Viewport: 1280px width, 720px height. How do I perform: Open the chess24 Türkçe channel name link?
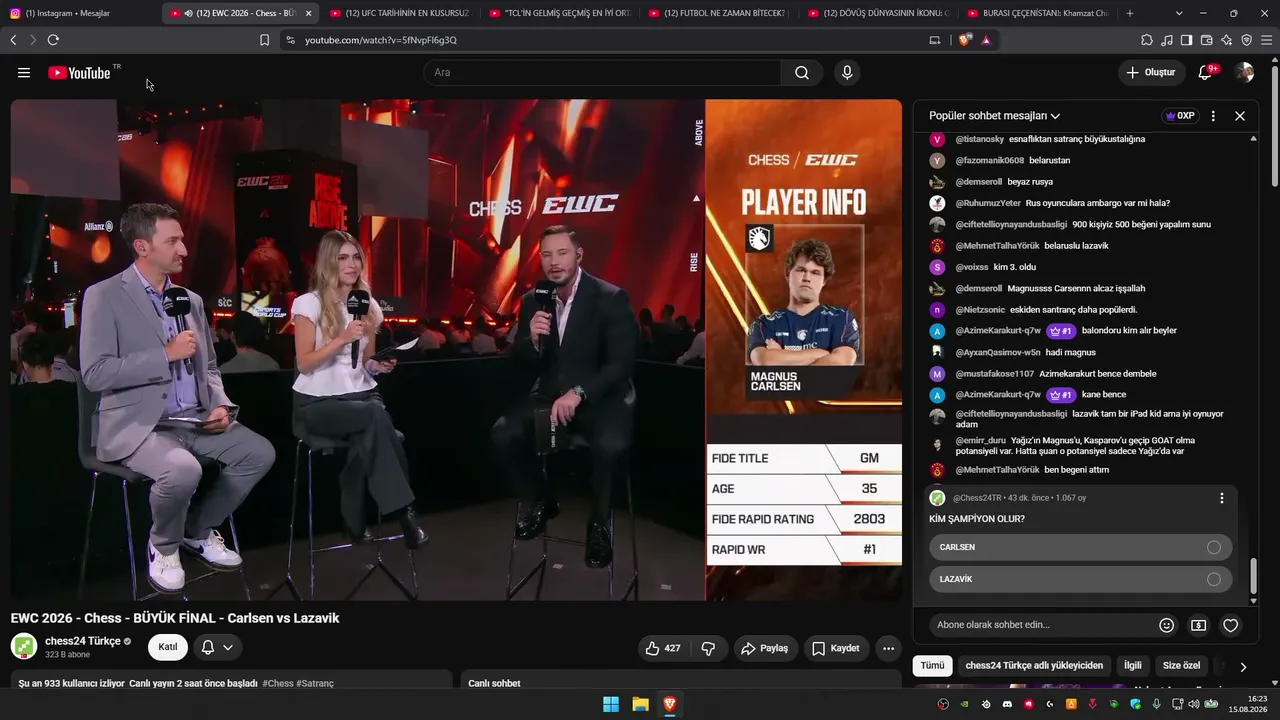click(83, 641)
